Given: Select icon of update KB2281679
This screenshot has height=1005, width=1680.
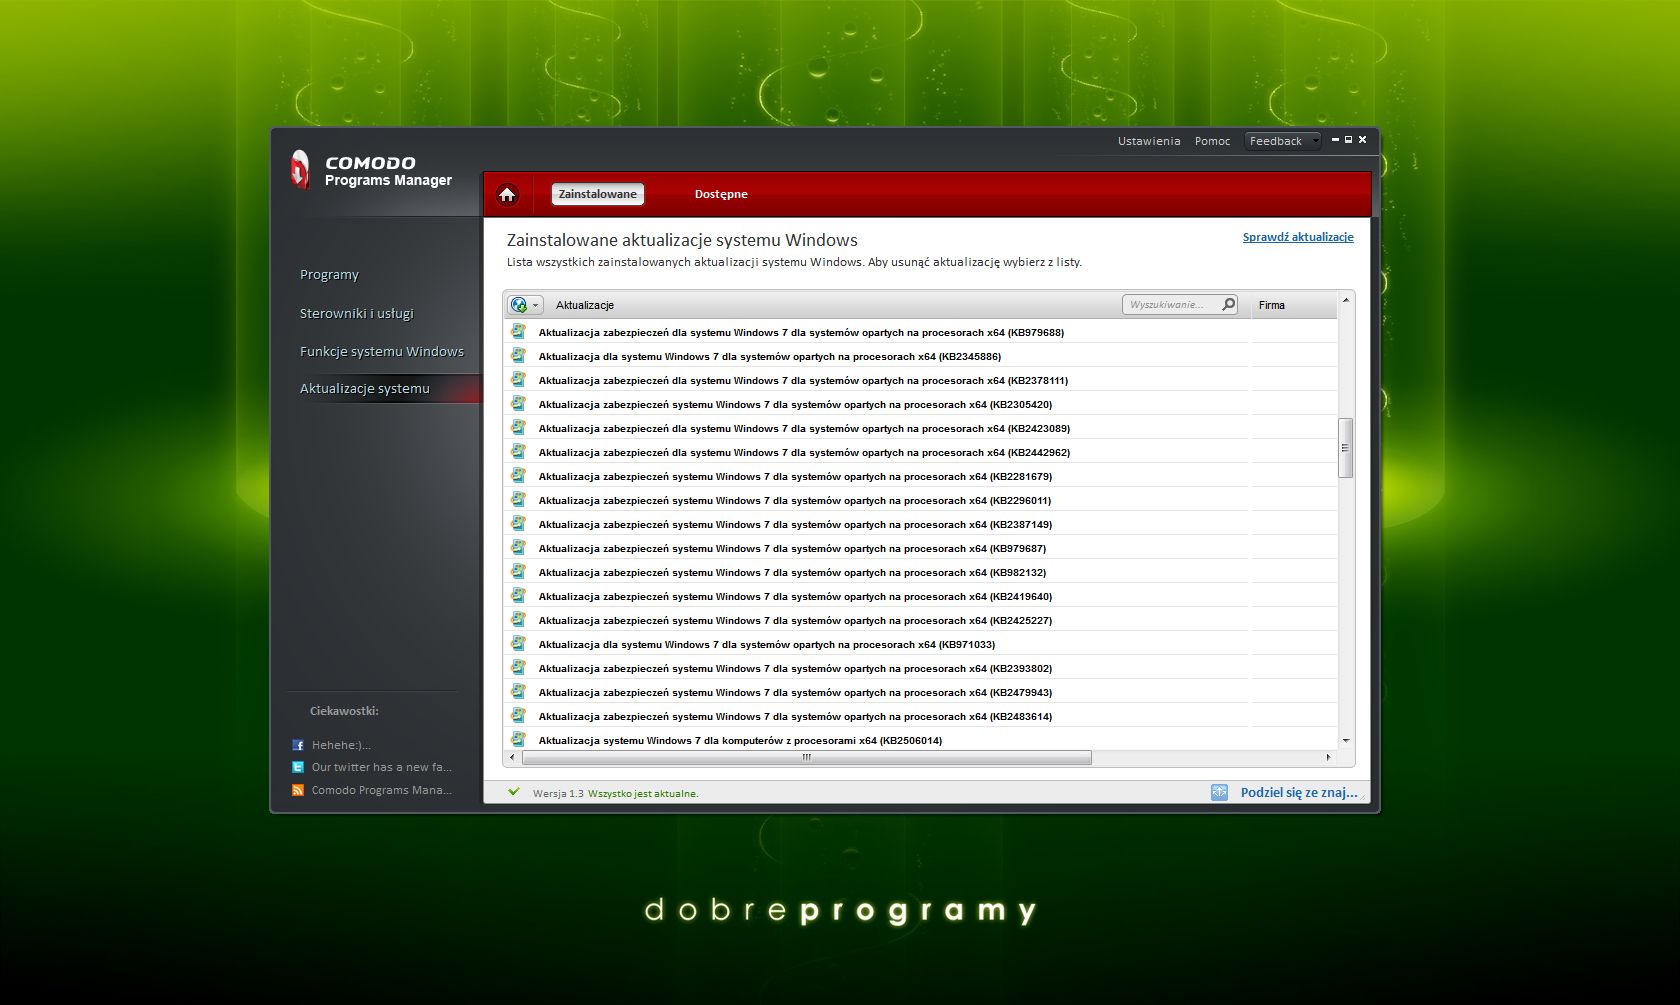Looking at the screenshot, I should [518, 475].
